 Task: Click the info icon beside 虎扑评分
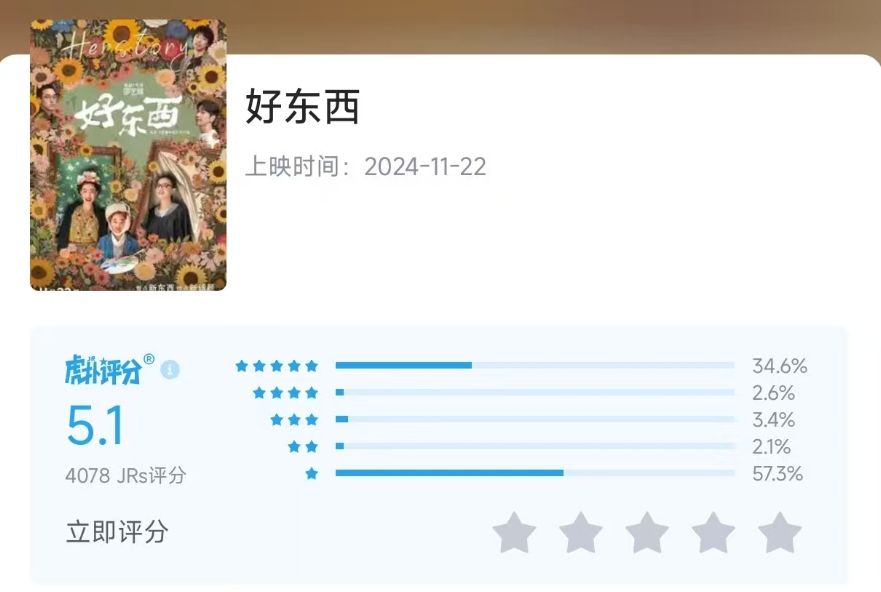(170, 370)
